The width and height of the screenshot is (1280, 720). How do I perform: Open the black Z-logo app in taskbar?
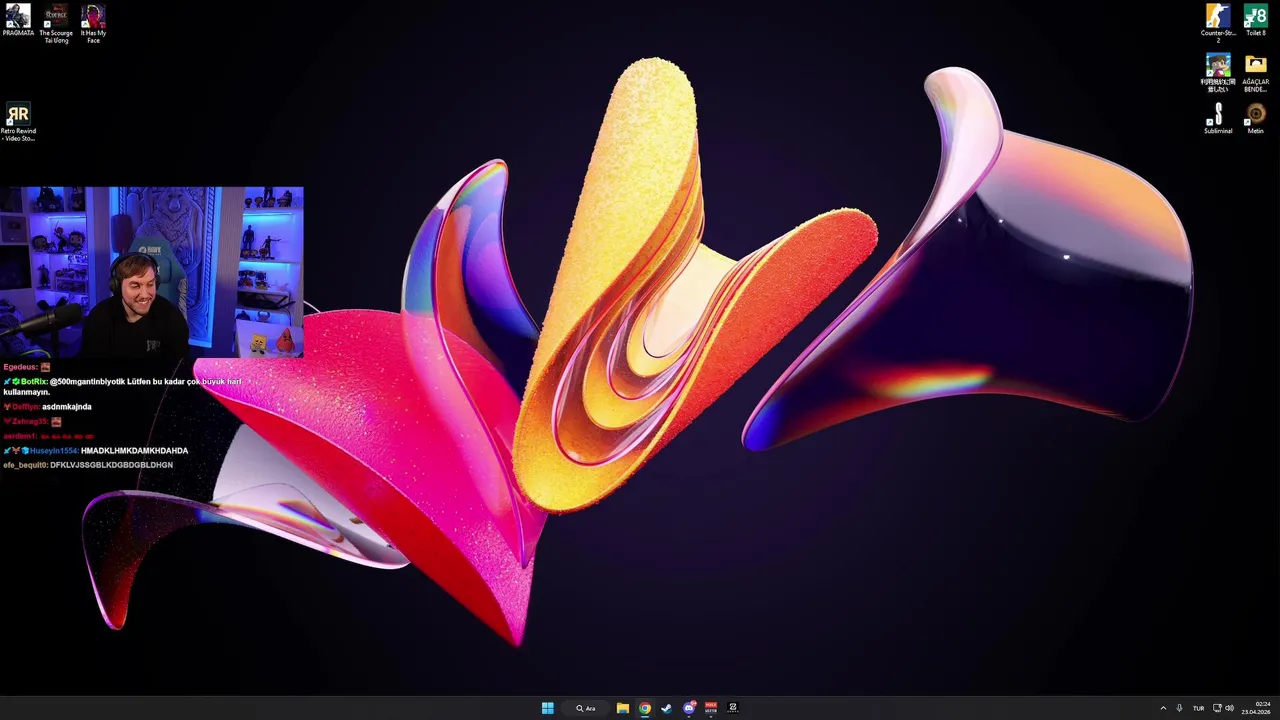click(x=733, y=708)
